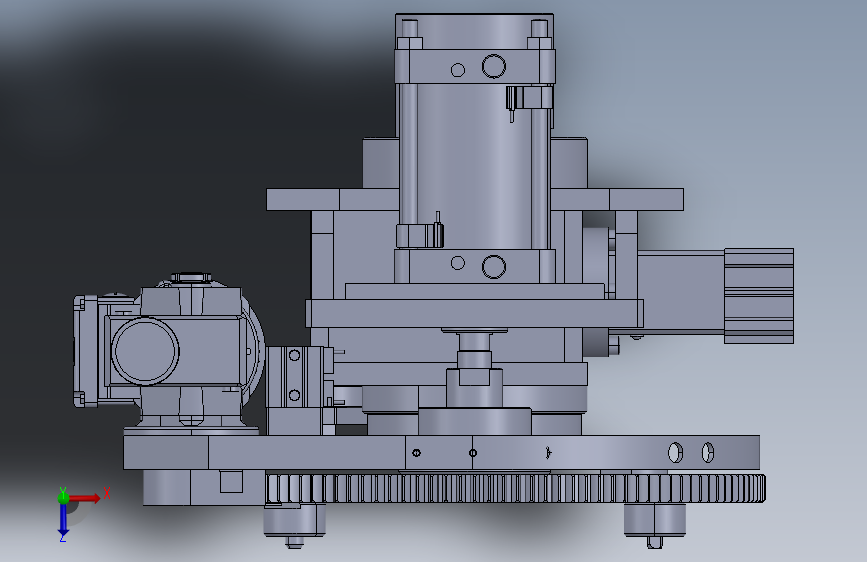867x562 pixels.
Task: Select the small bracket with two bolt holes
Action: 294,376
